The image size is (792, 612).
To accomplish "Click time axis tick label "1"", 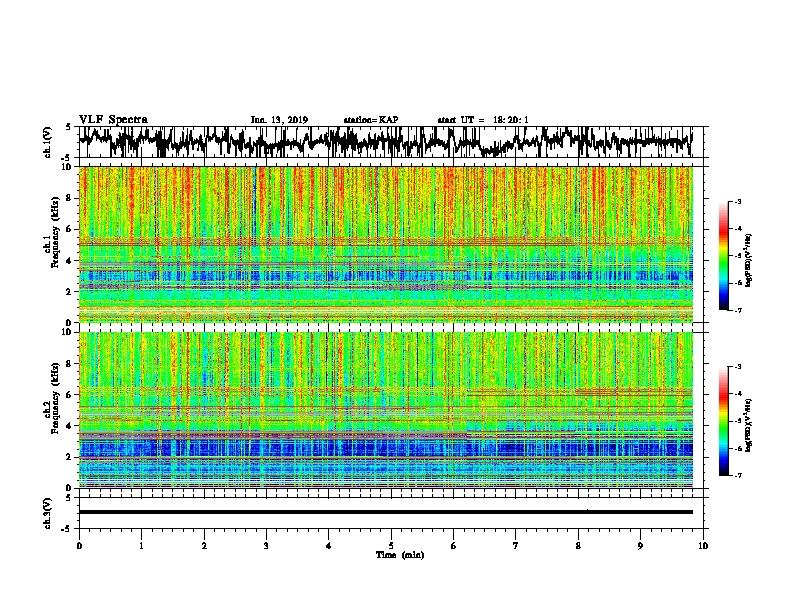I will coord(141,546).
